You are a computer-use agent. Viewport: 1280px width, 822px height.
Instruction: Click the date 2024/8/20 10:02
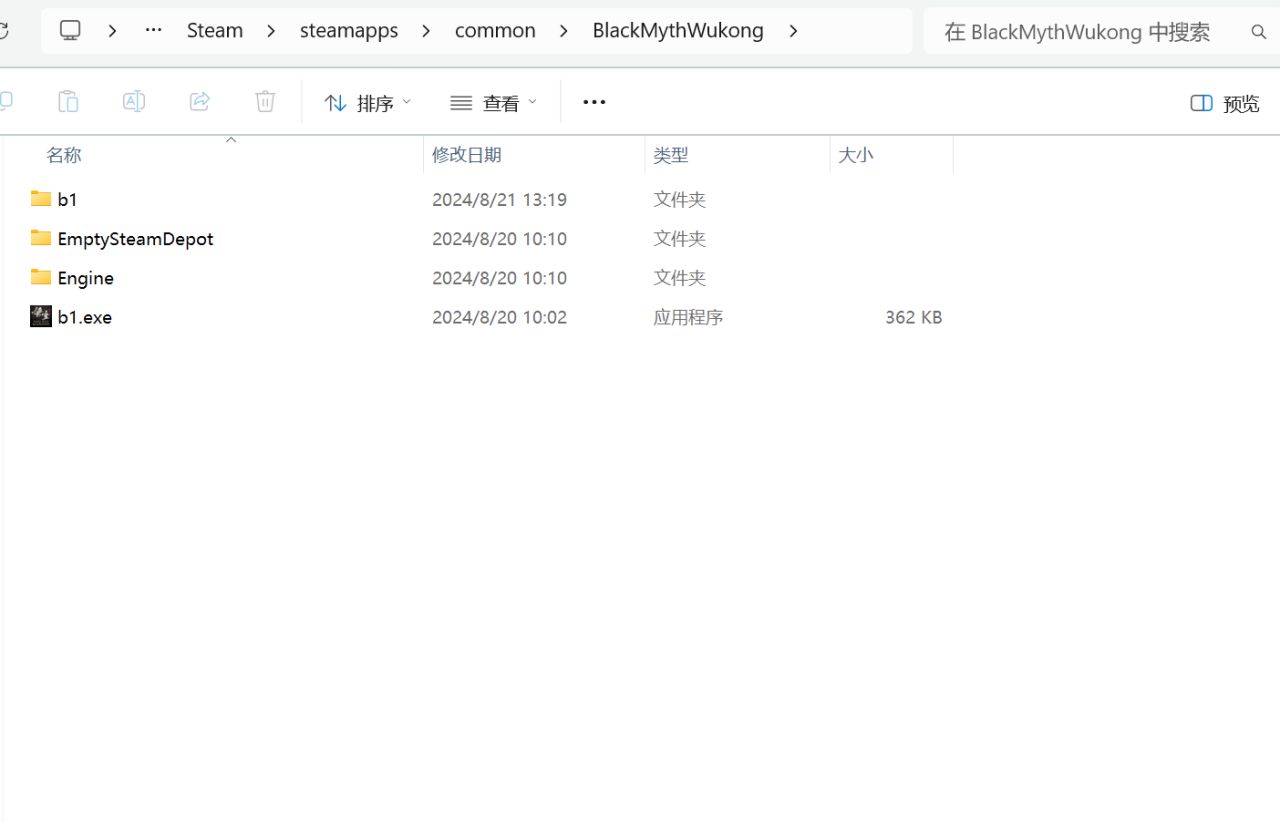(x=499, y=317)
